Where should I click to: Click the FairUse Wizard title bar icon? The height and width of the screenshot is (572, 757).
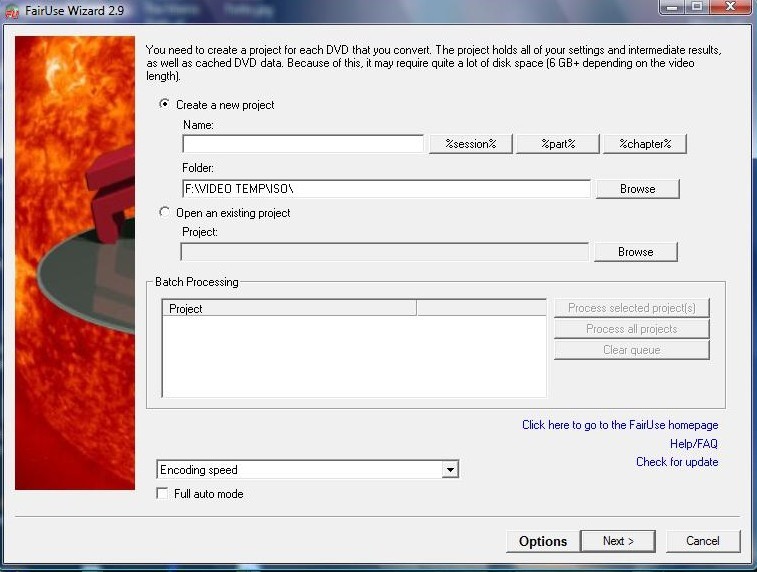tap(12, 11)
